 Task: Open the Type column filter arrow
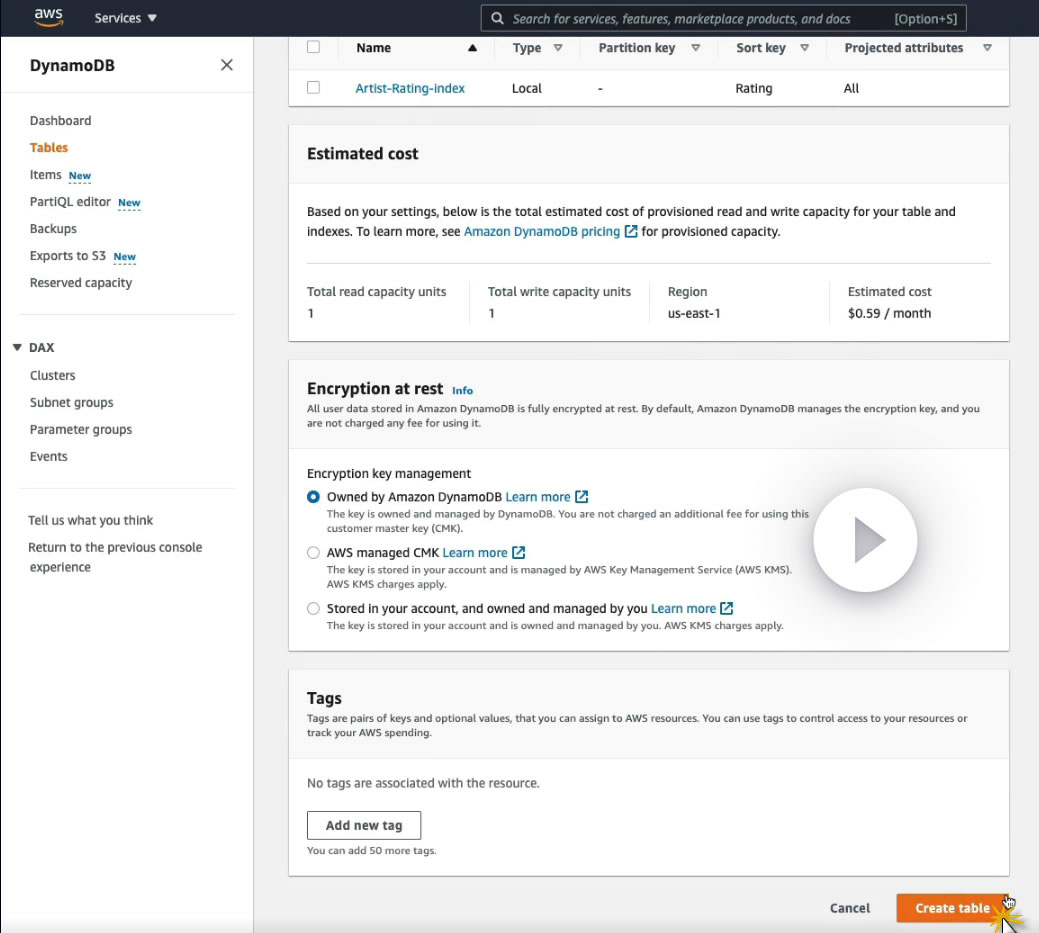[558, 48]
